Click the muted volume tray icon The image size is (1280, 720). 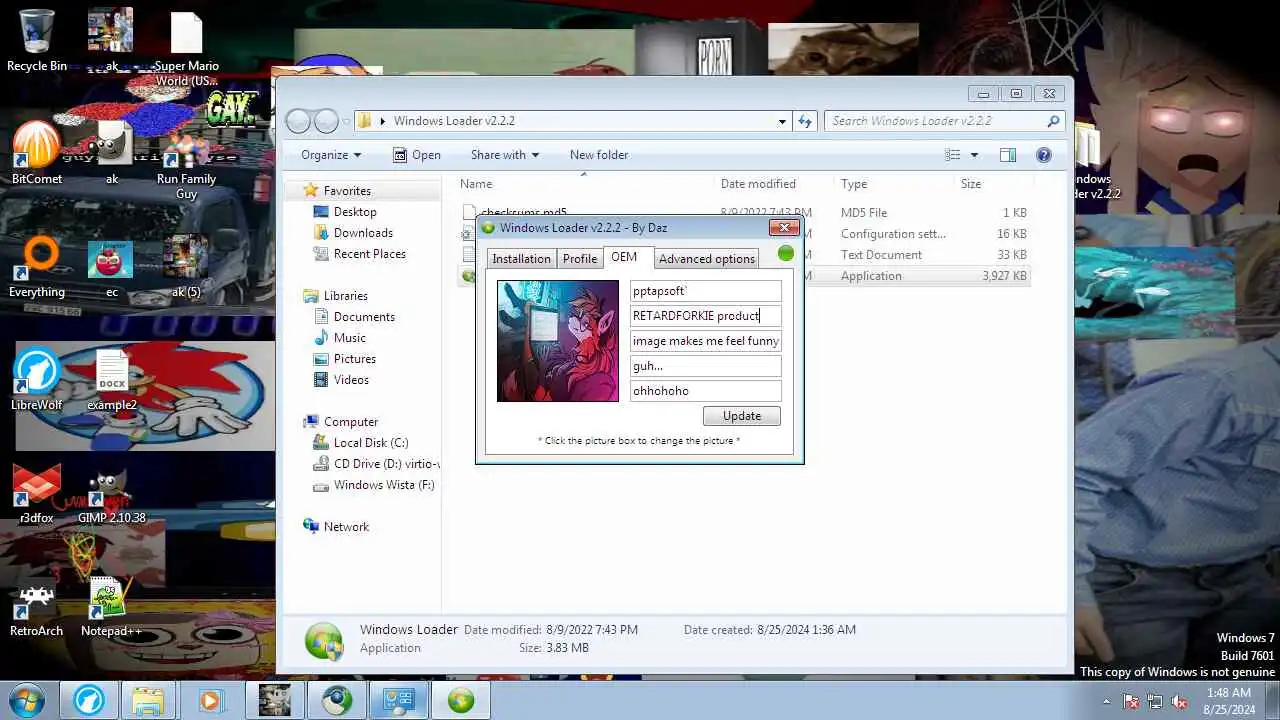click(1180, 701)
